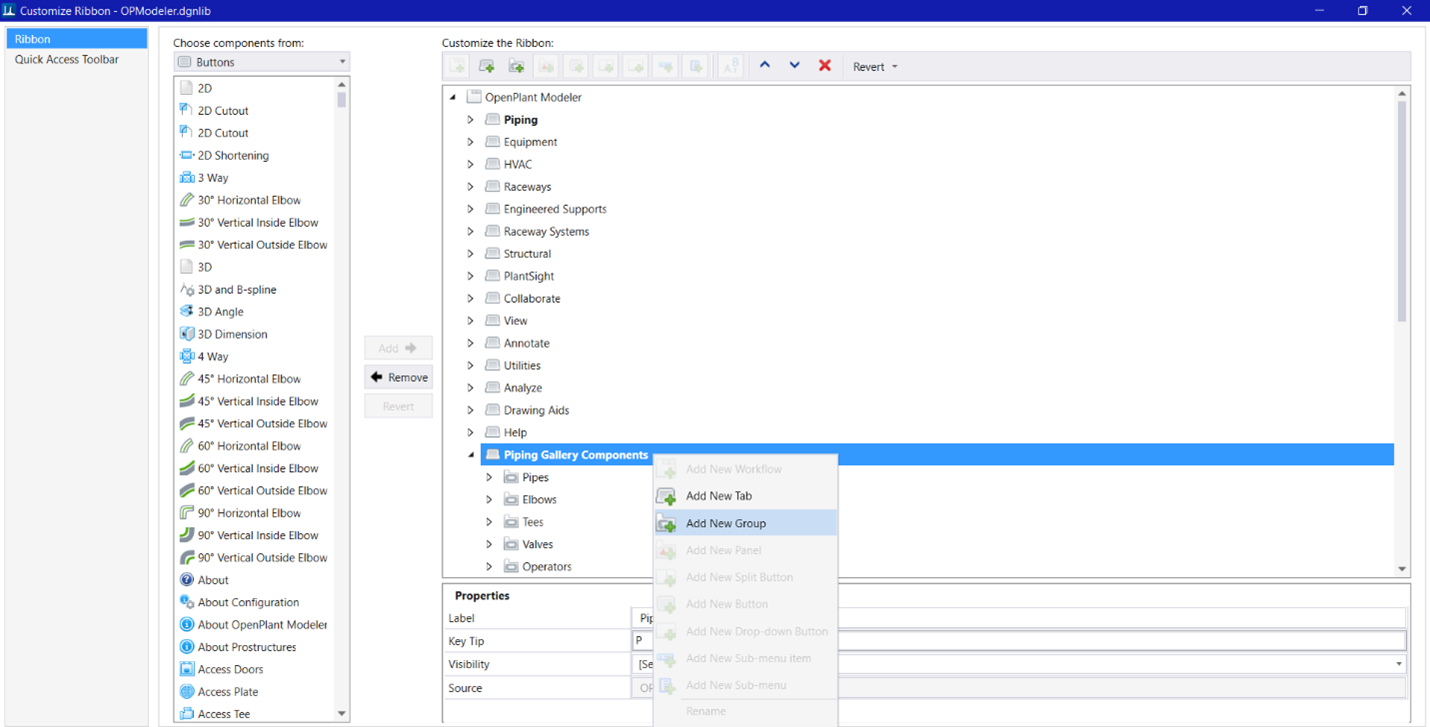Screen dimensions: 1430x727
Task: Click the Remove button
Action: tap(399, 377)
